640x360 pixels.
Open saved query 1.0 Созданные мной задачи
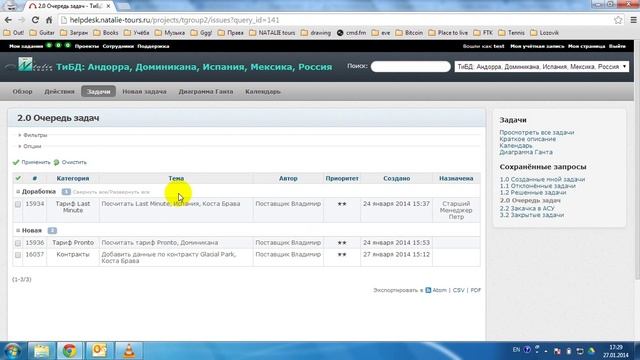pos(542,179)
